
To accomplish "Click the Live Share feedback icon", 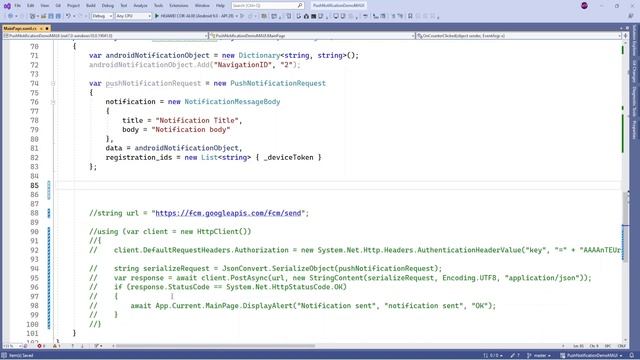I will tap(631, 16).
